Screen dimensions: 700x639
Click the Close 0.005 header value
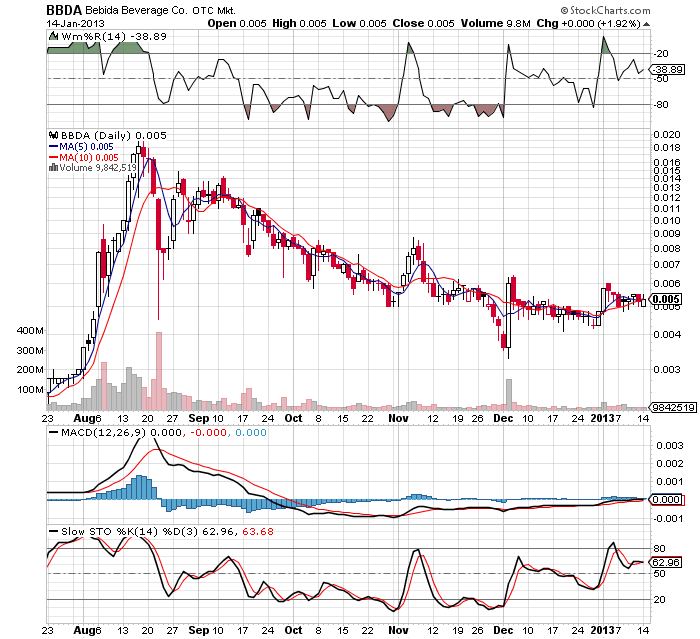coord(423,23)
